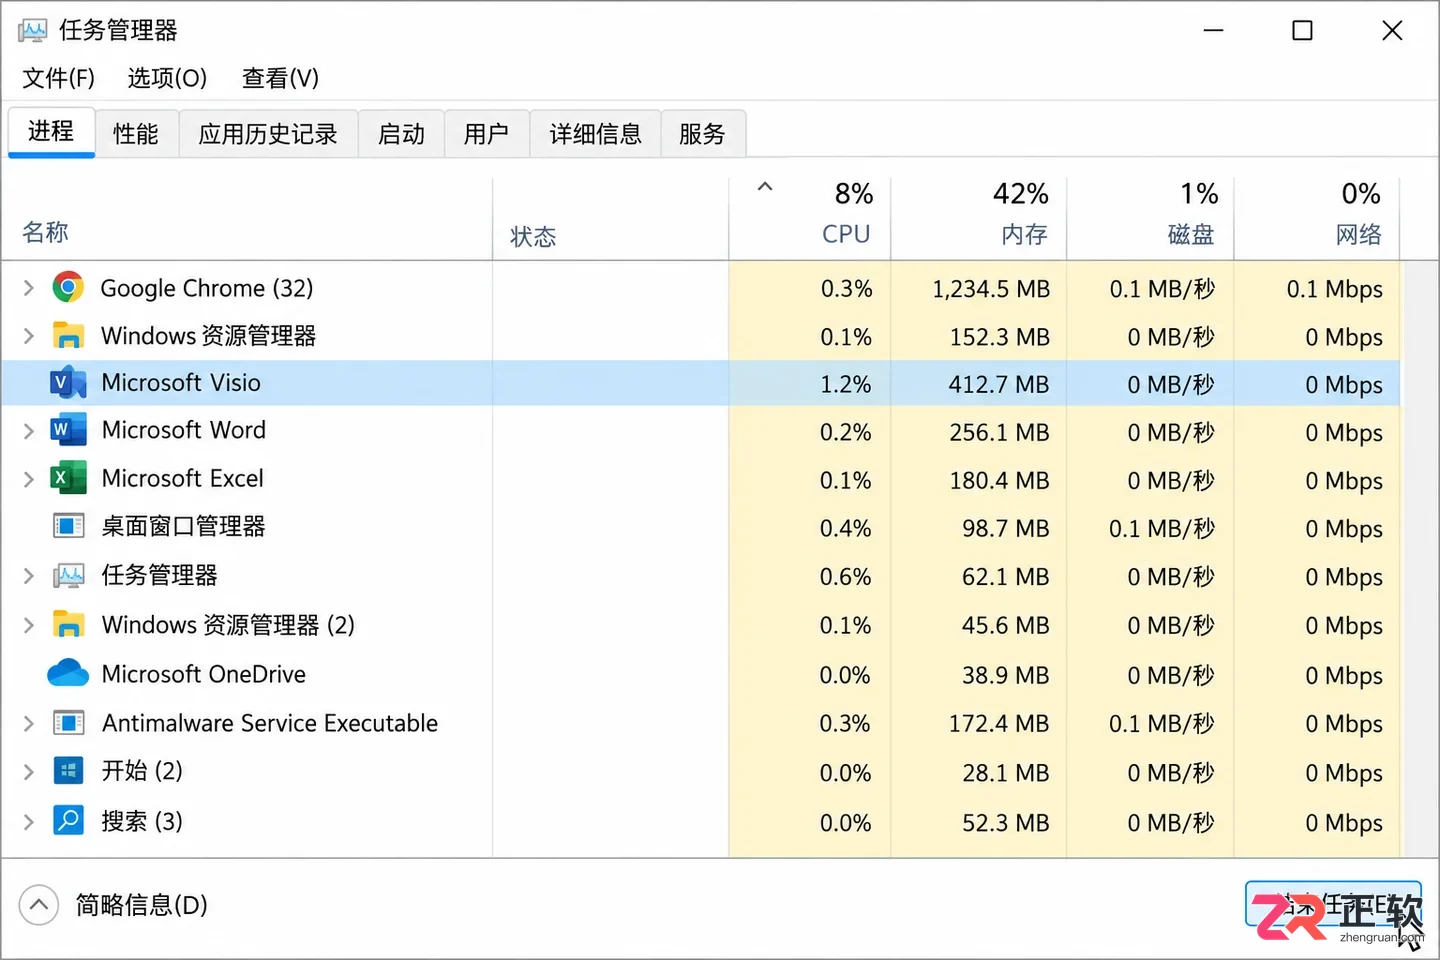Screen dimensions: 1440x960
Task: Click the Google Chrome process icon
Action: point(68,288)
